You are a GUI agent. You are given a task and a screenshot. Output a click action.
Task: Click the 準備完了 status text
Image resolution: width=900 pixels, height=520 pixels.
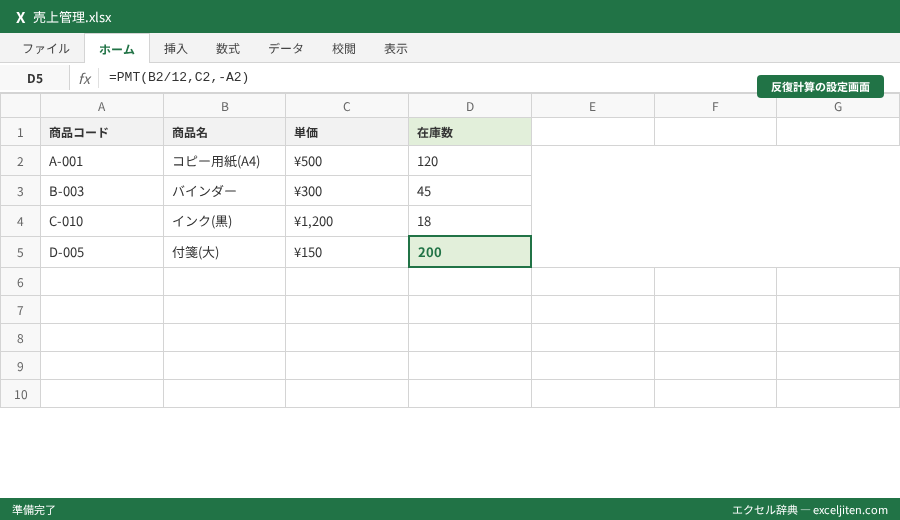(34, 510)
